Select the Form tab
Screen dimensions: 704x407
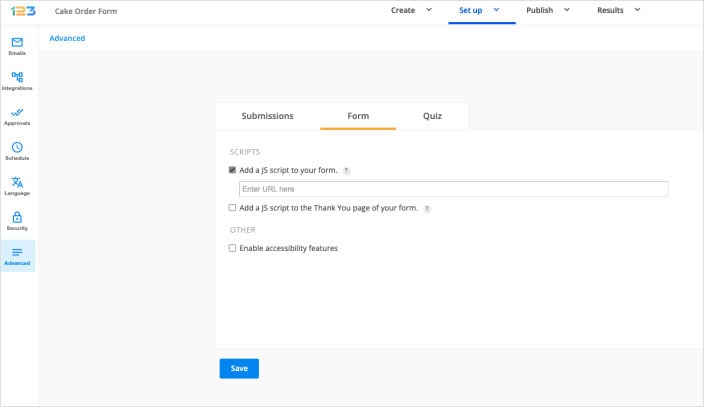pyautogui.click(x=358, y=116)
